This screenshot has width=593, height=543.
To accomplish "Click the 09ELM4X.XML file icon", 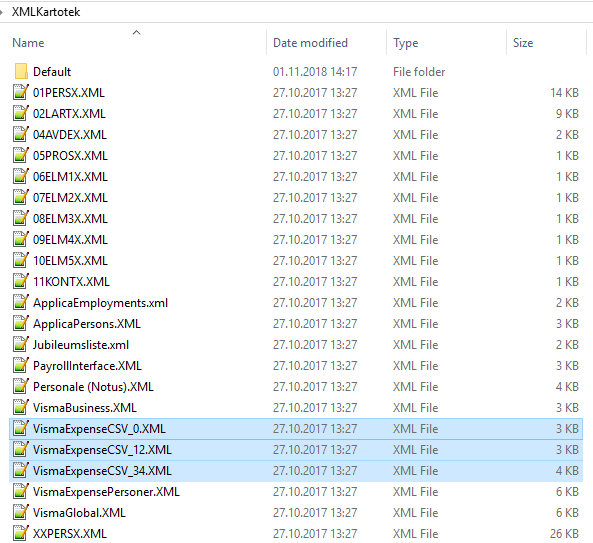I will point(21,239).
